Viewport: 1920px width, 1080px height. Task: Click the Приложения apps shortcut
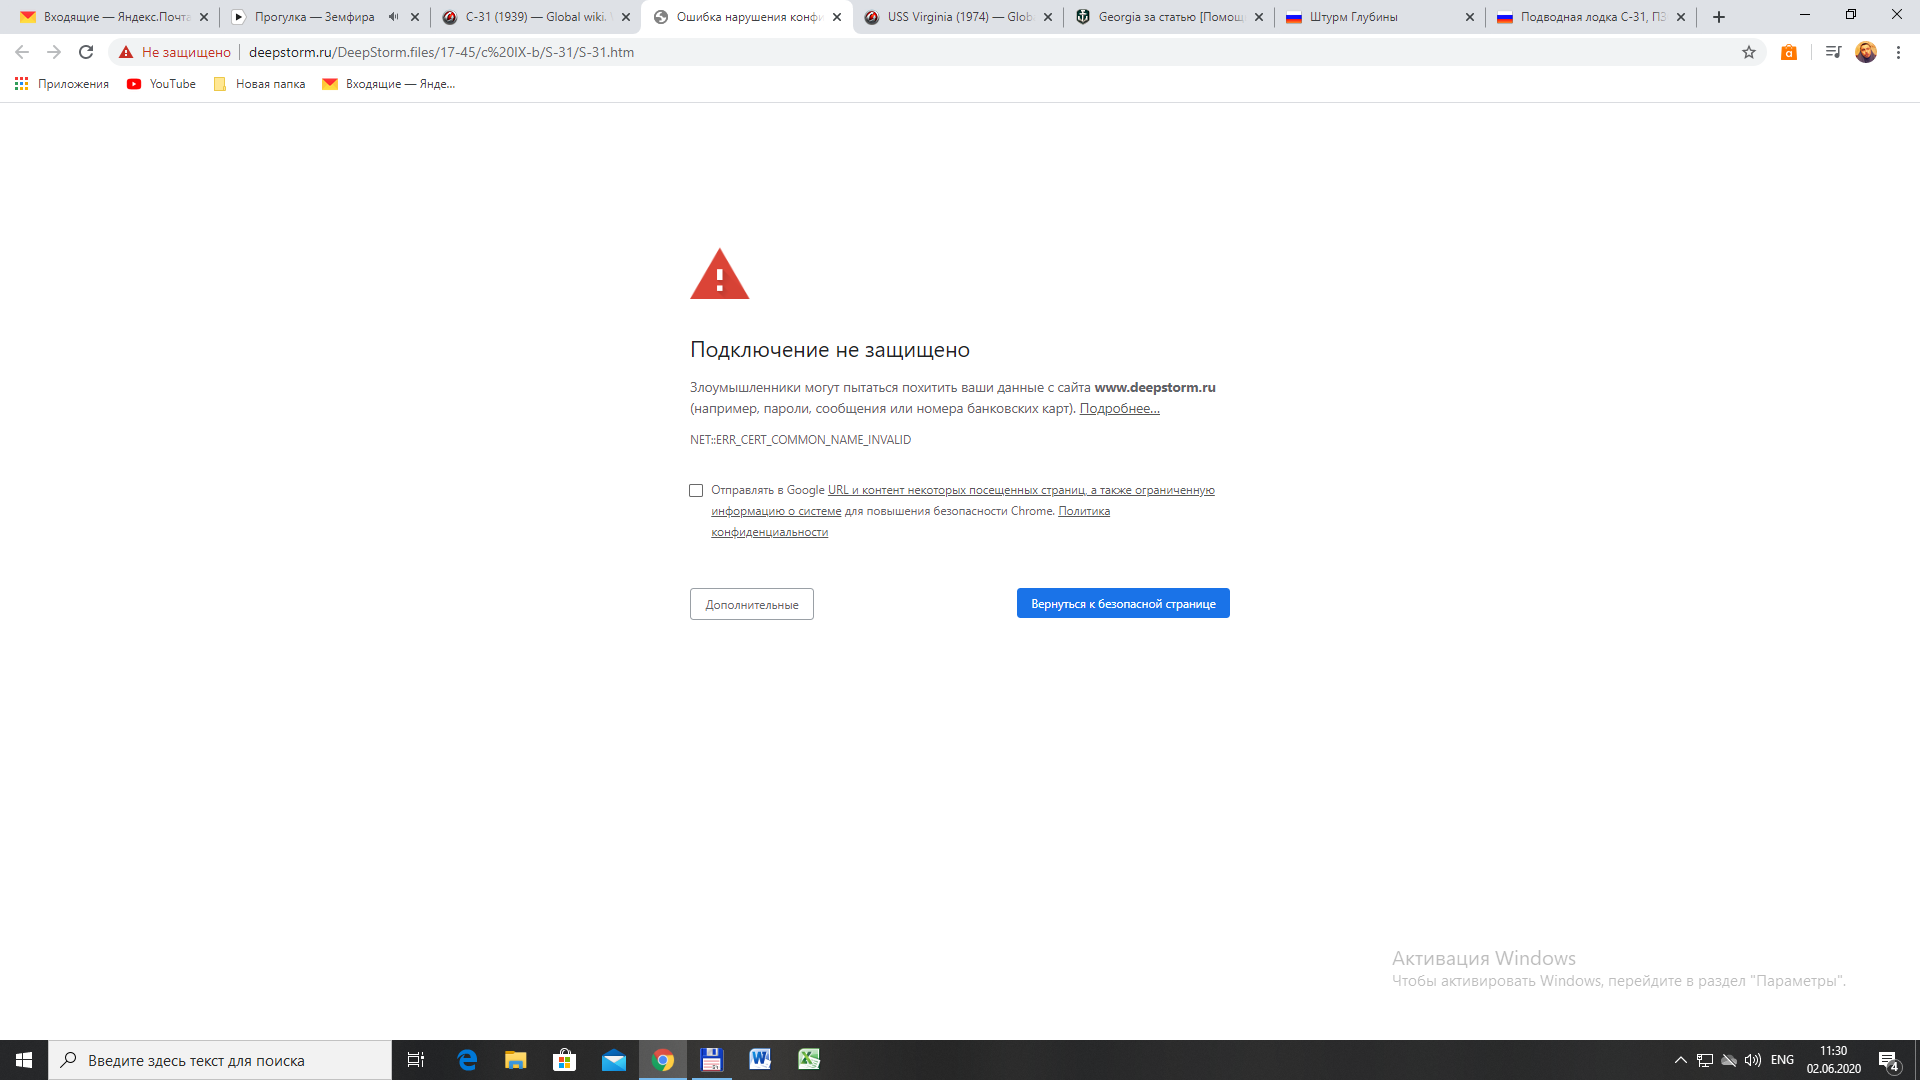(x=62, y=84)
